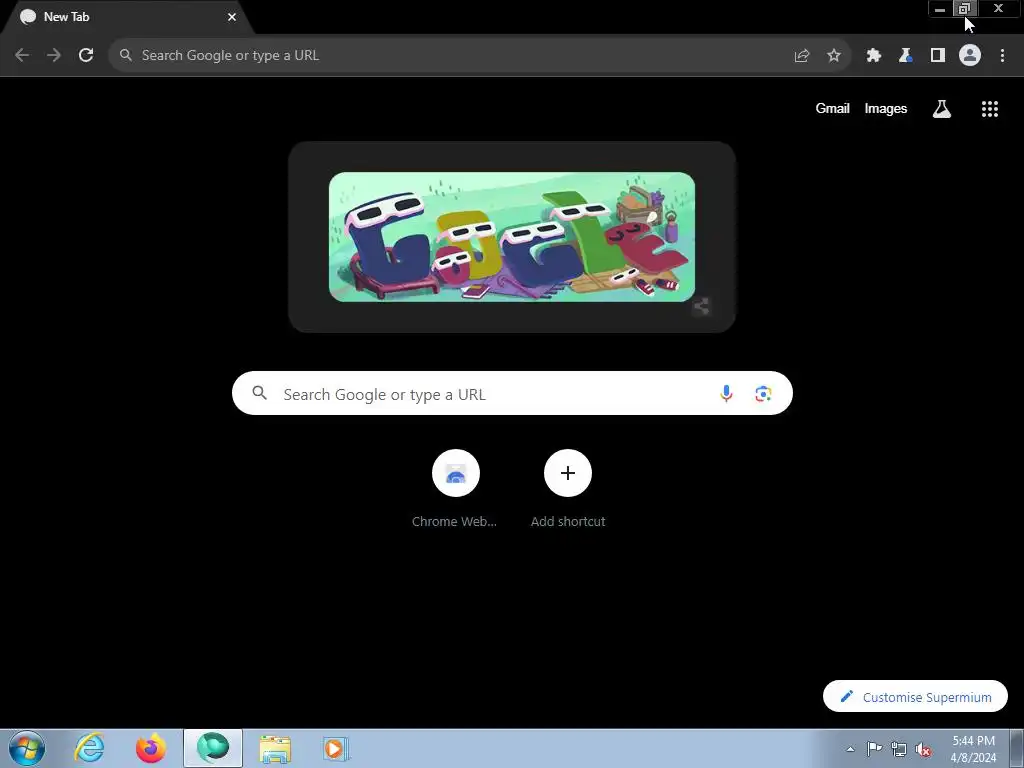This screenshot has width=1024, height=768.
Task: Search by image with the Lens icon
Action: [763, 394]
